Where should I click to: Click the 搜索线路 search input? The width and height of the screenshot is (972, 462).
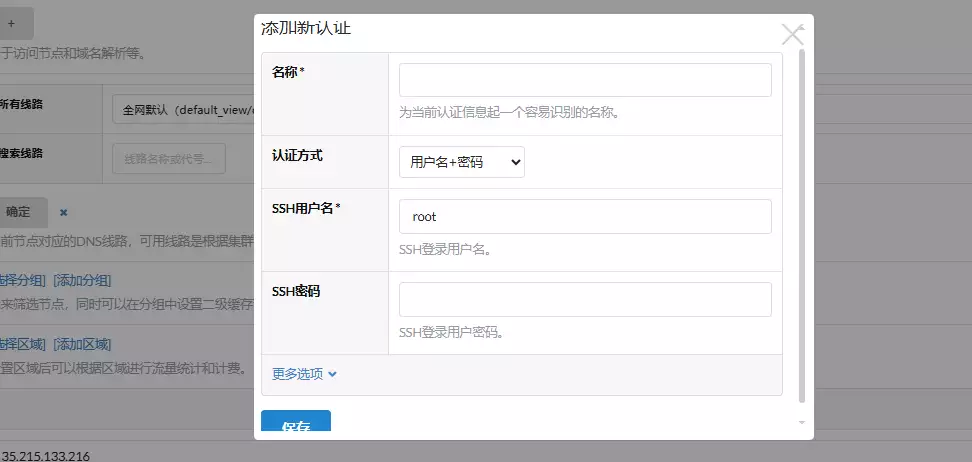[168, 158]
